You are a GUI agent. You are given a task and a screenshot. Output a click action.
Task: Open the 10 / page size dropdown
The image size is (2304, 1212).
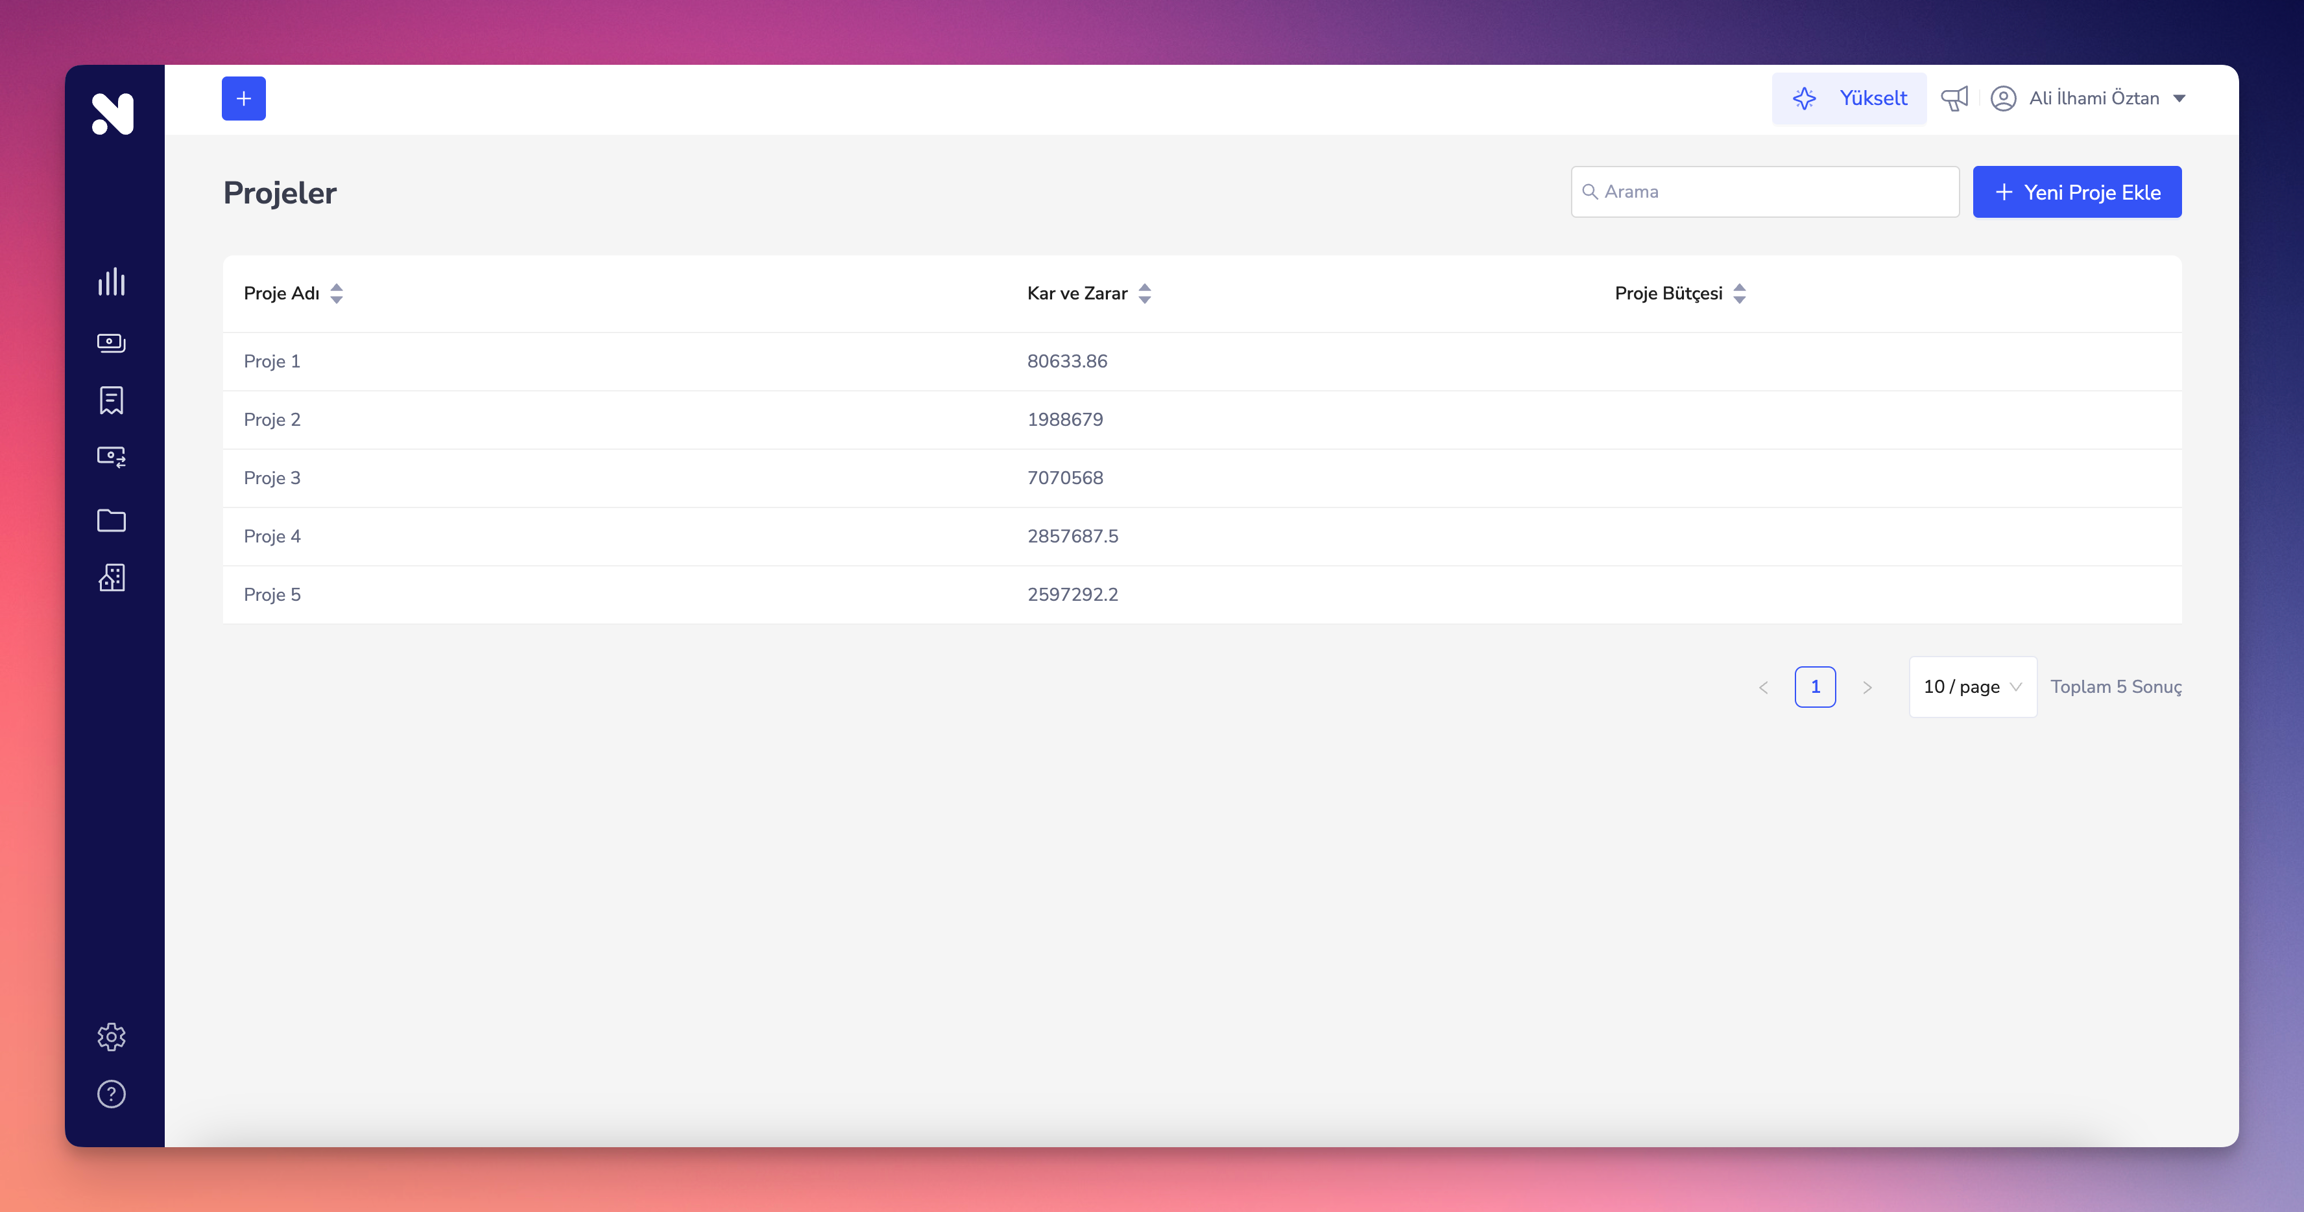(x=1972, y=687)
